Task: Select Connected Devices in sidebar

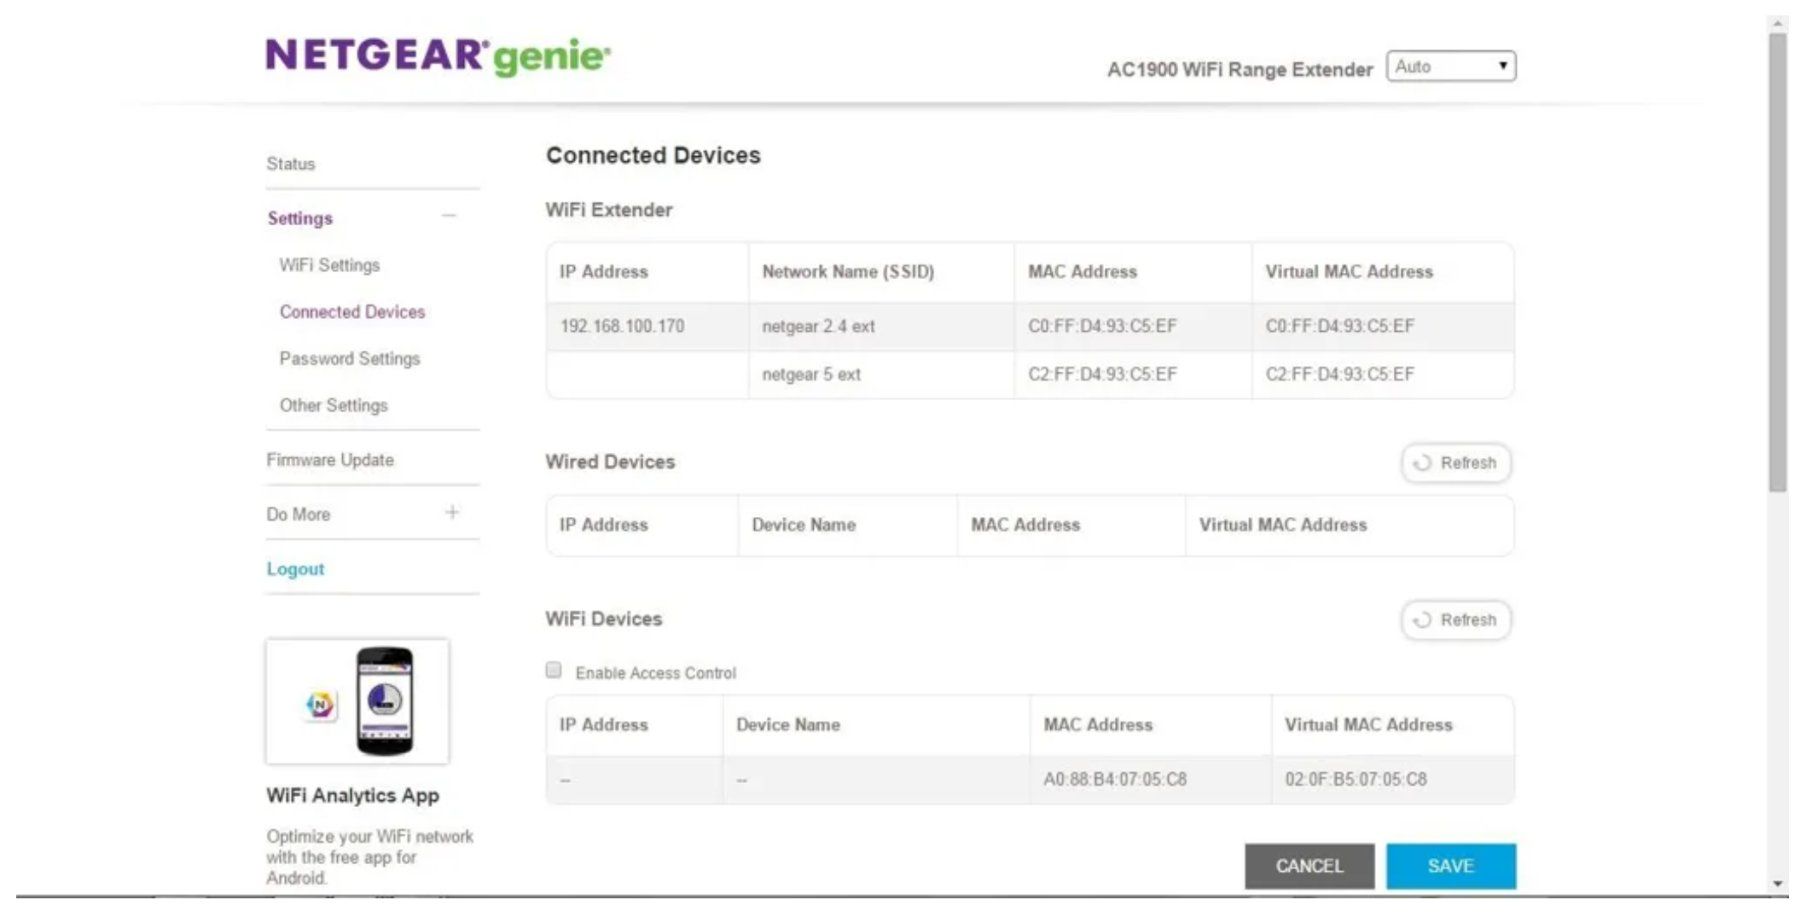Action: (352, 312)
